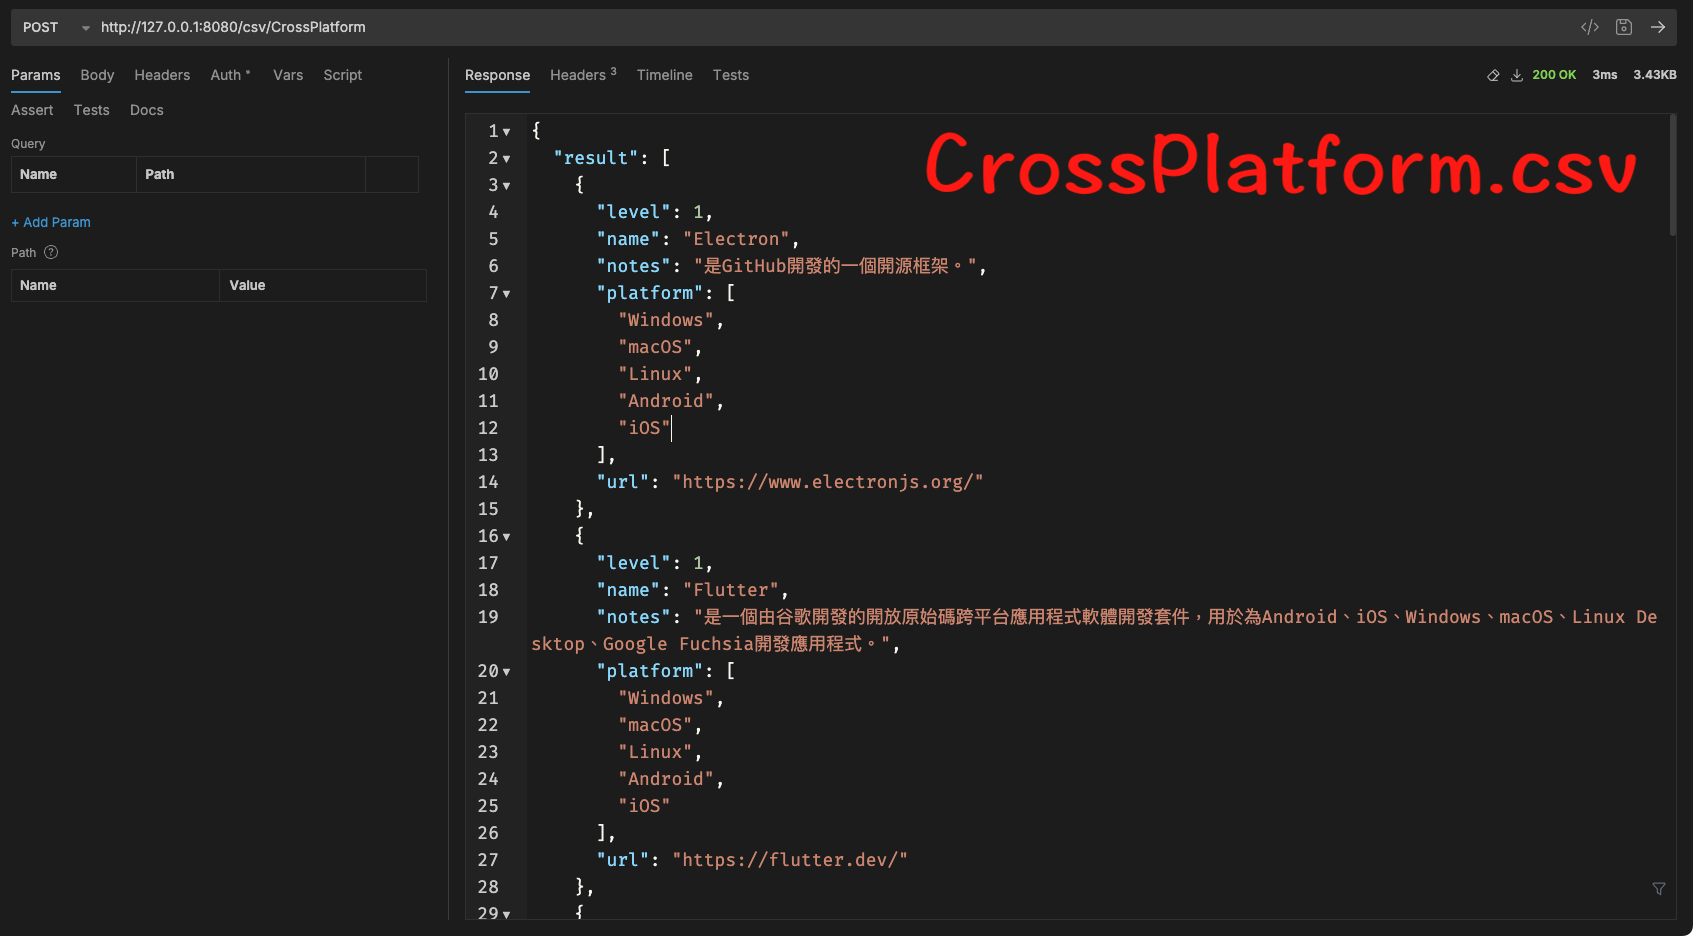
Task: Open the Timeline tab
Action: click(665, 75)
